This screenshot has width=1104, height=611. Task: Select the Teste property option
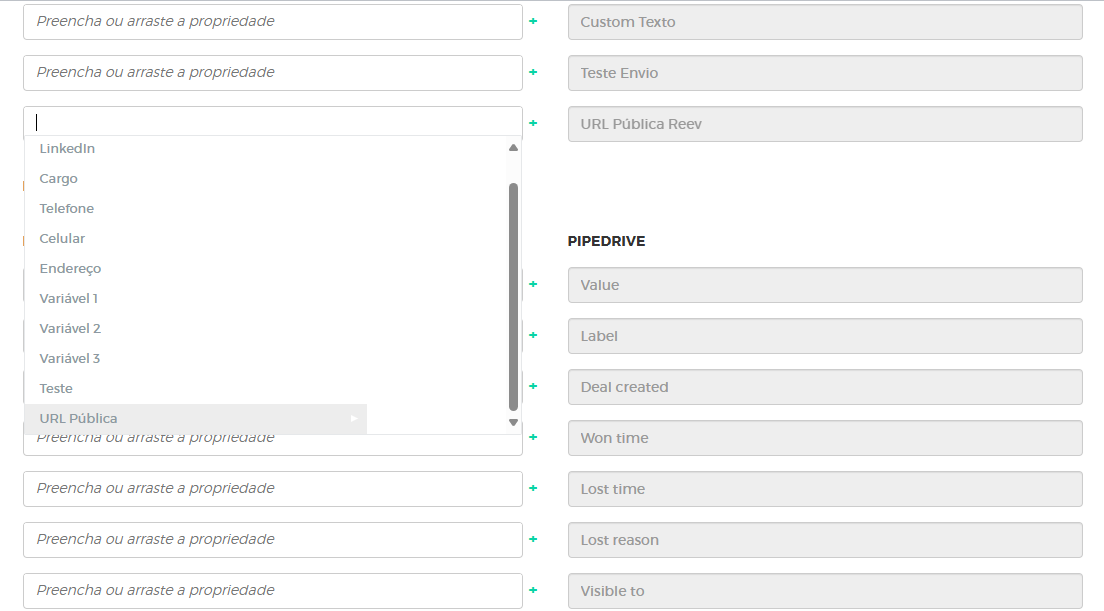point(56,389)
